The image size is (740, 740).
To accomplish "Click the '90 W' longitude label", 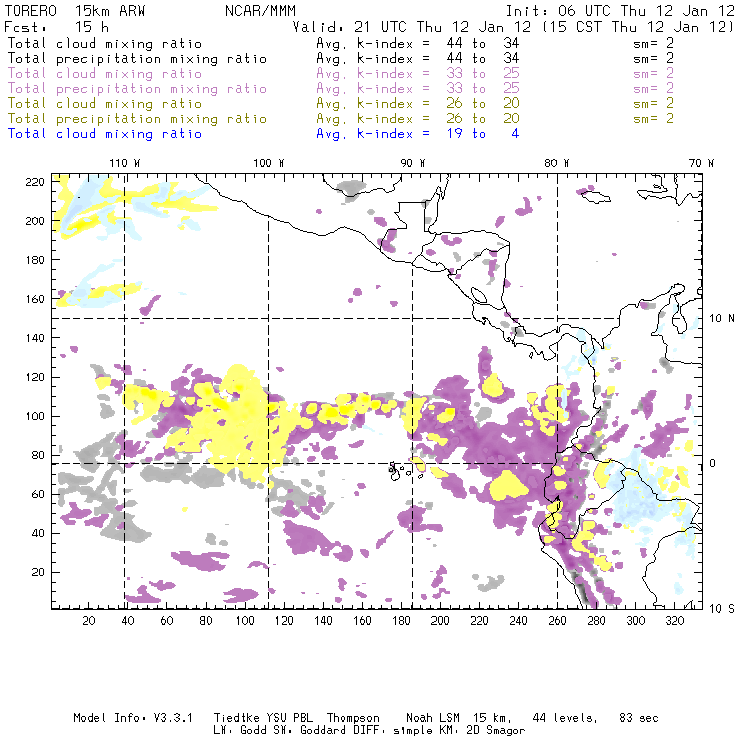I will pyautogui.click(x=413, y=163).
